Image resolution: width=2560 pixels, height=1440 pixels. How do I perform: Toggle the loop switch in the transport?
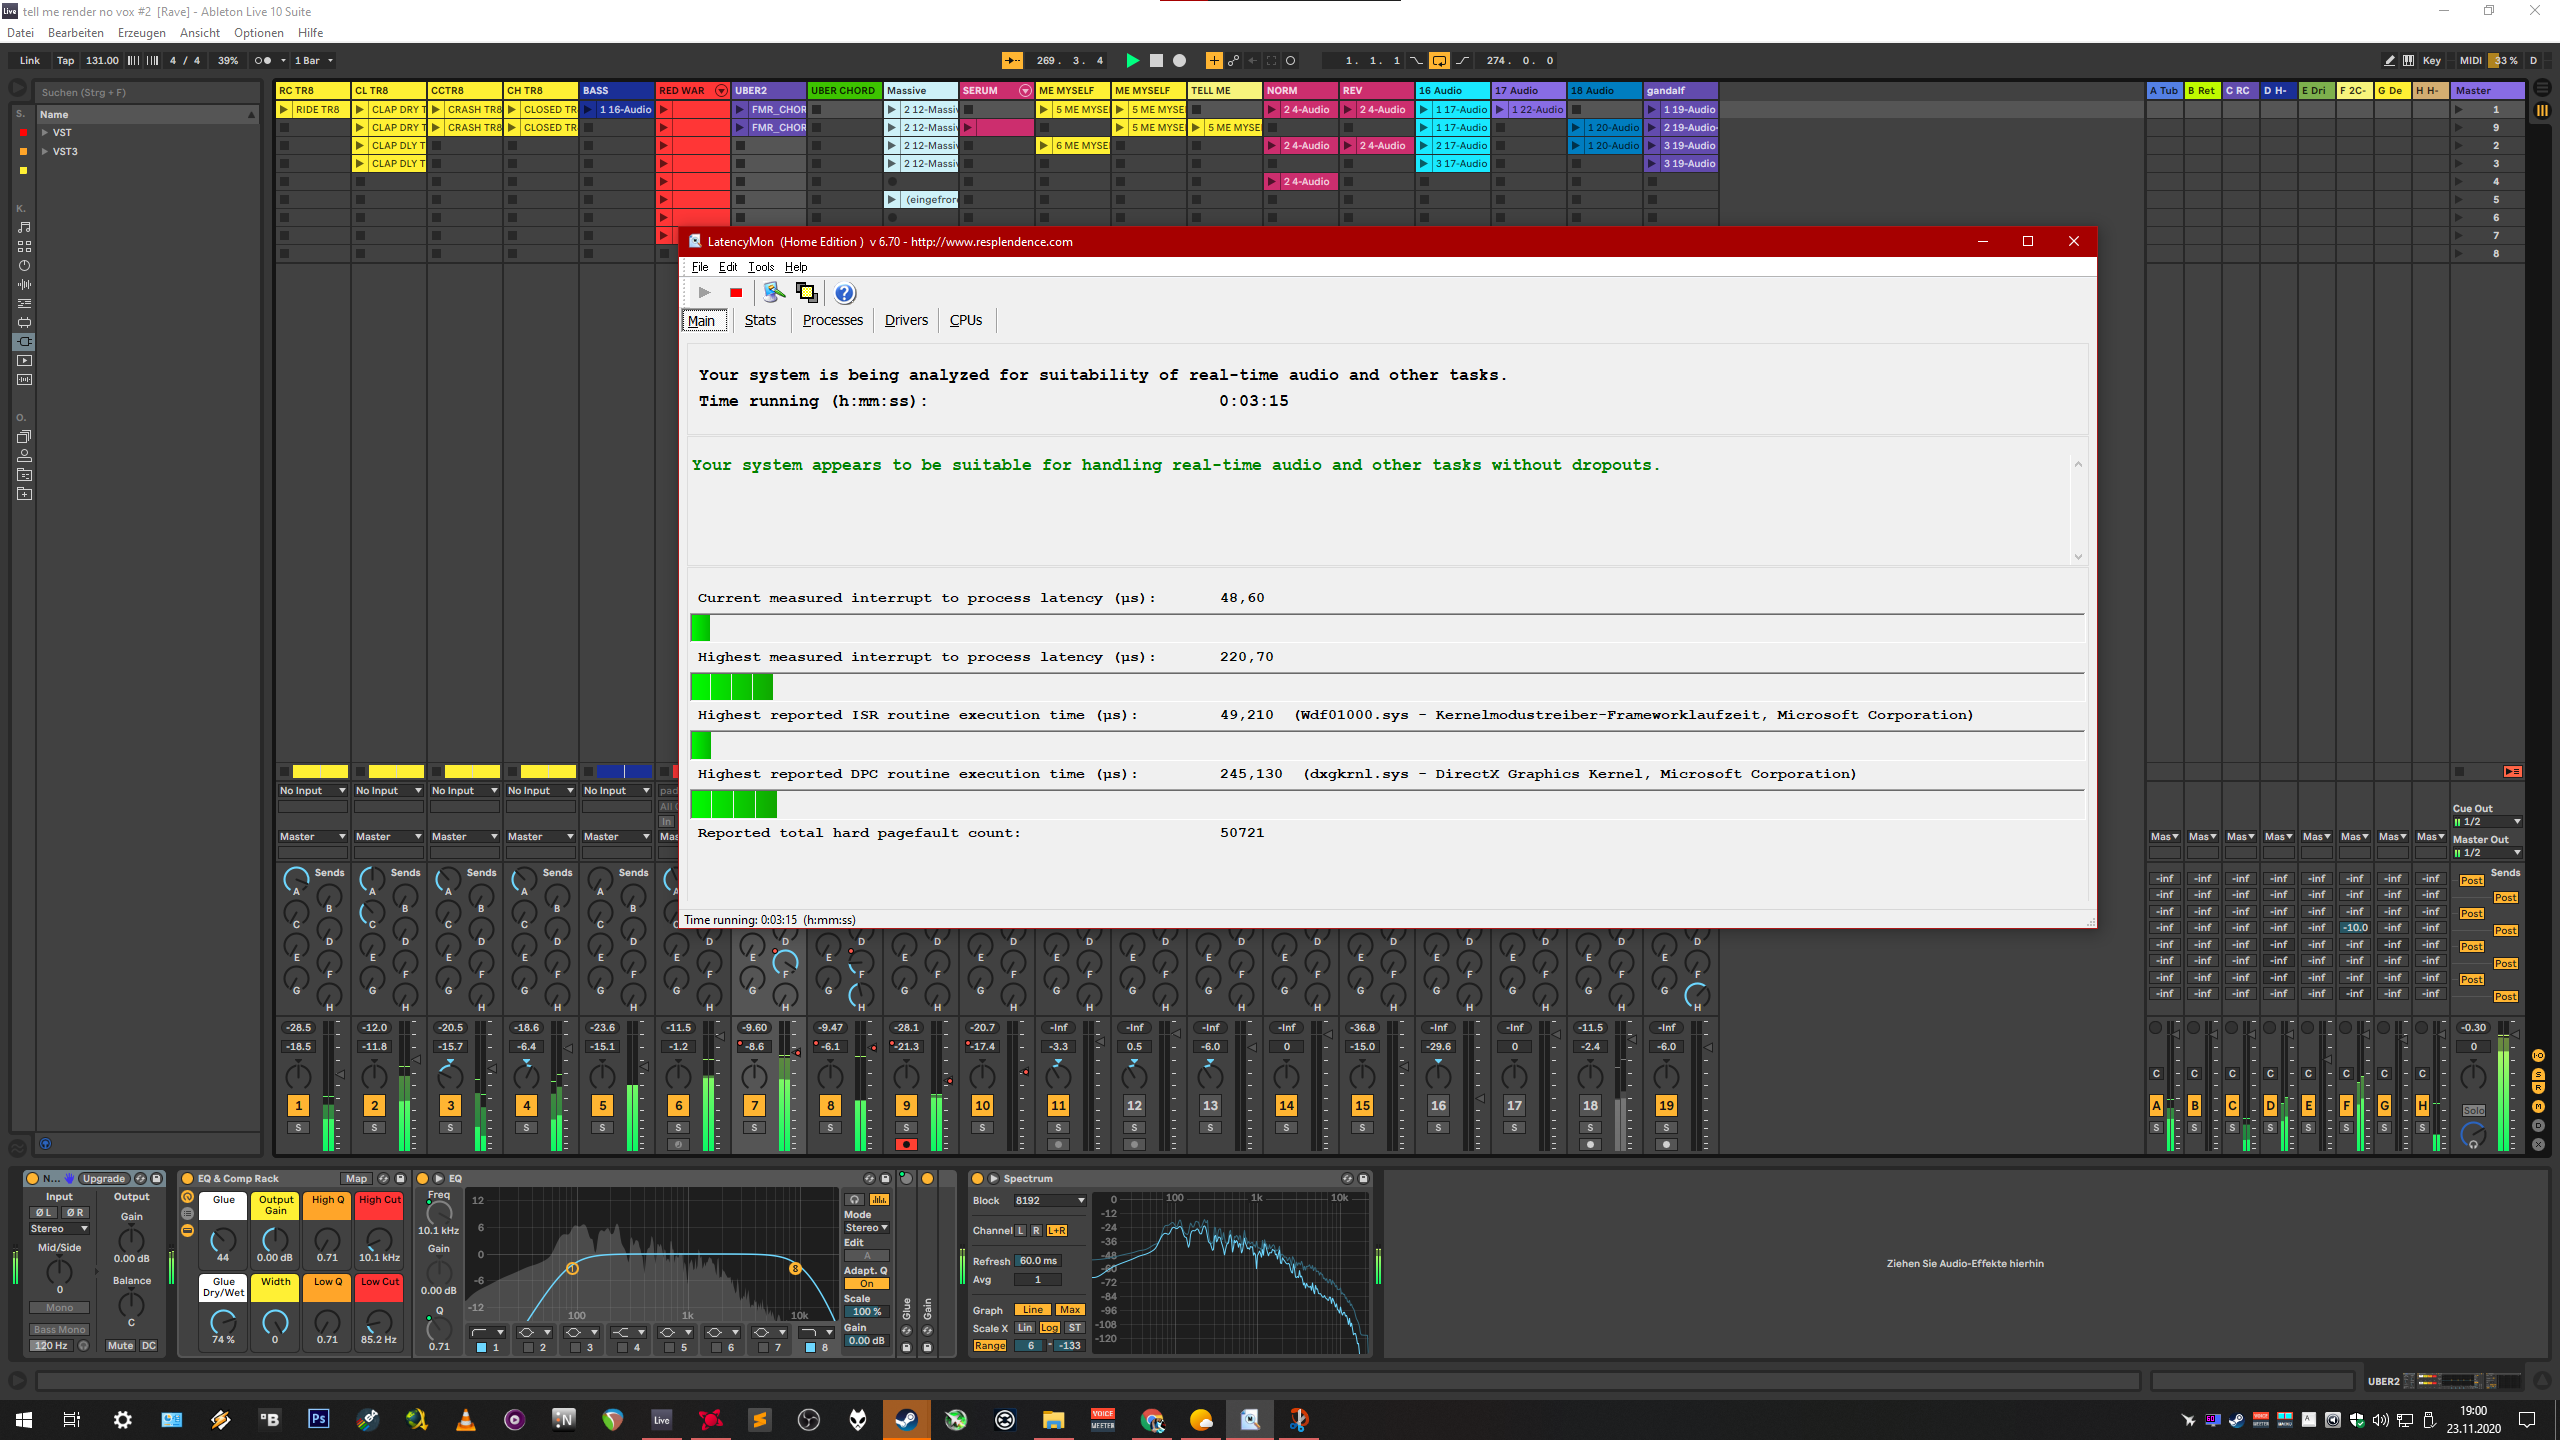(1438, 61)
